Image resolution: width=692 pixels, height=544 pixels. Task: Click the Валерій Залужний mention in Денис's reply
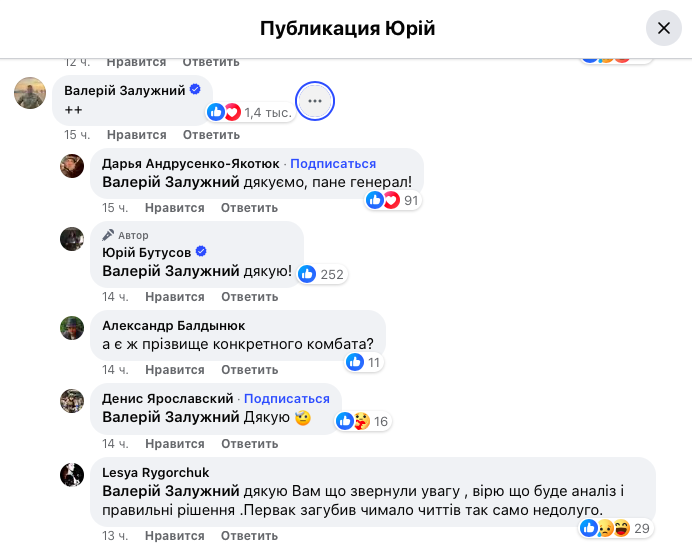click(171, 417)
